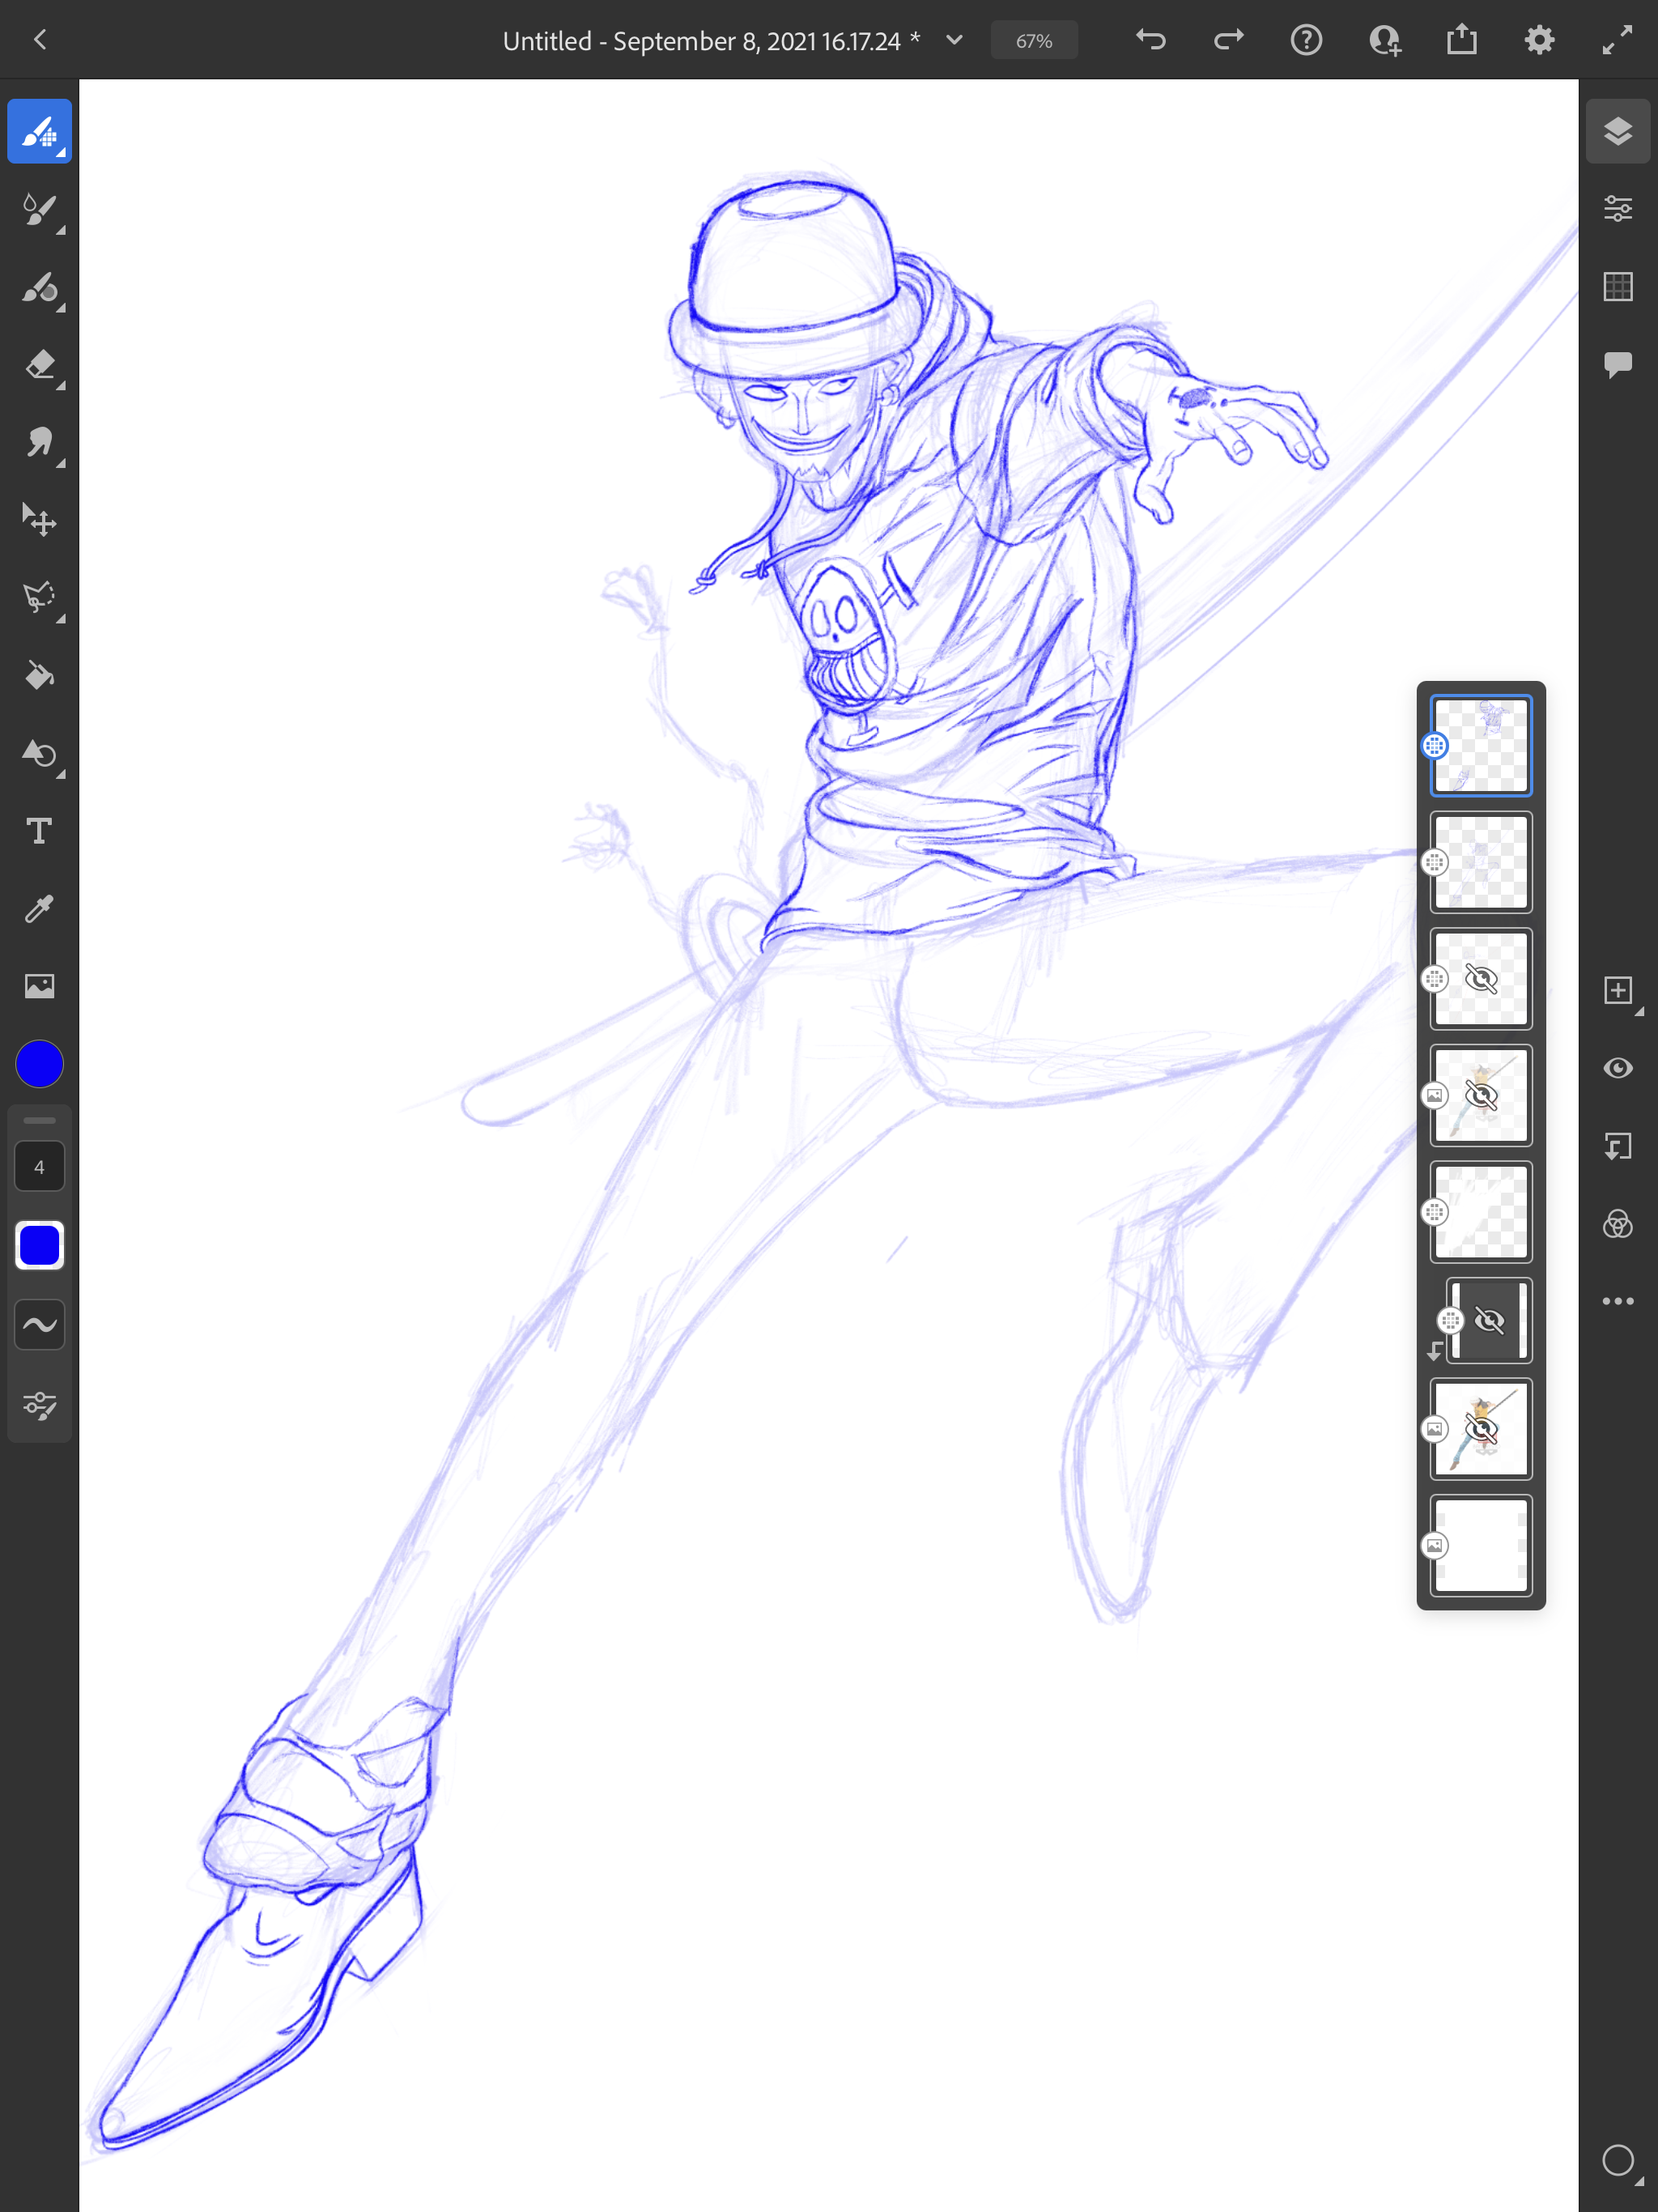
Task: Open the Place Image tool
Action: 39,986
